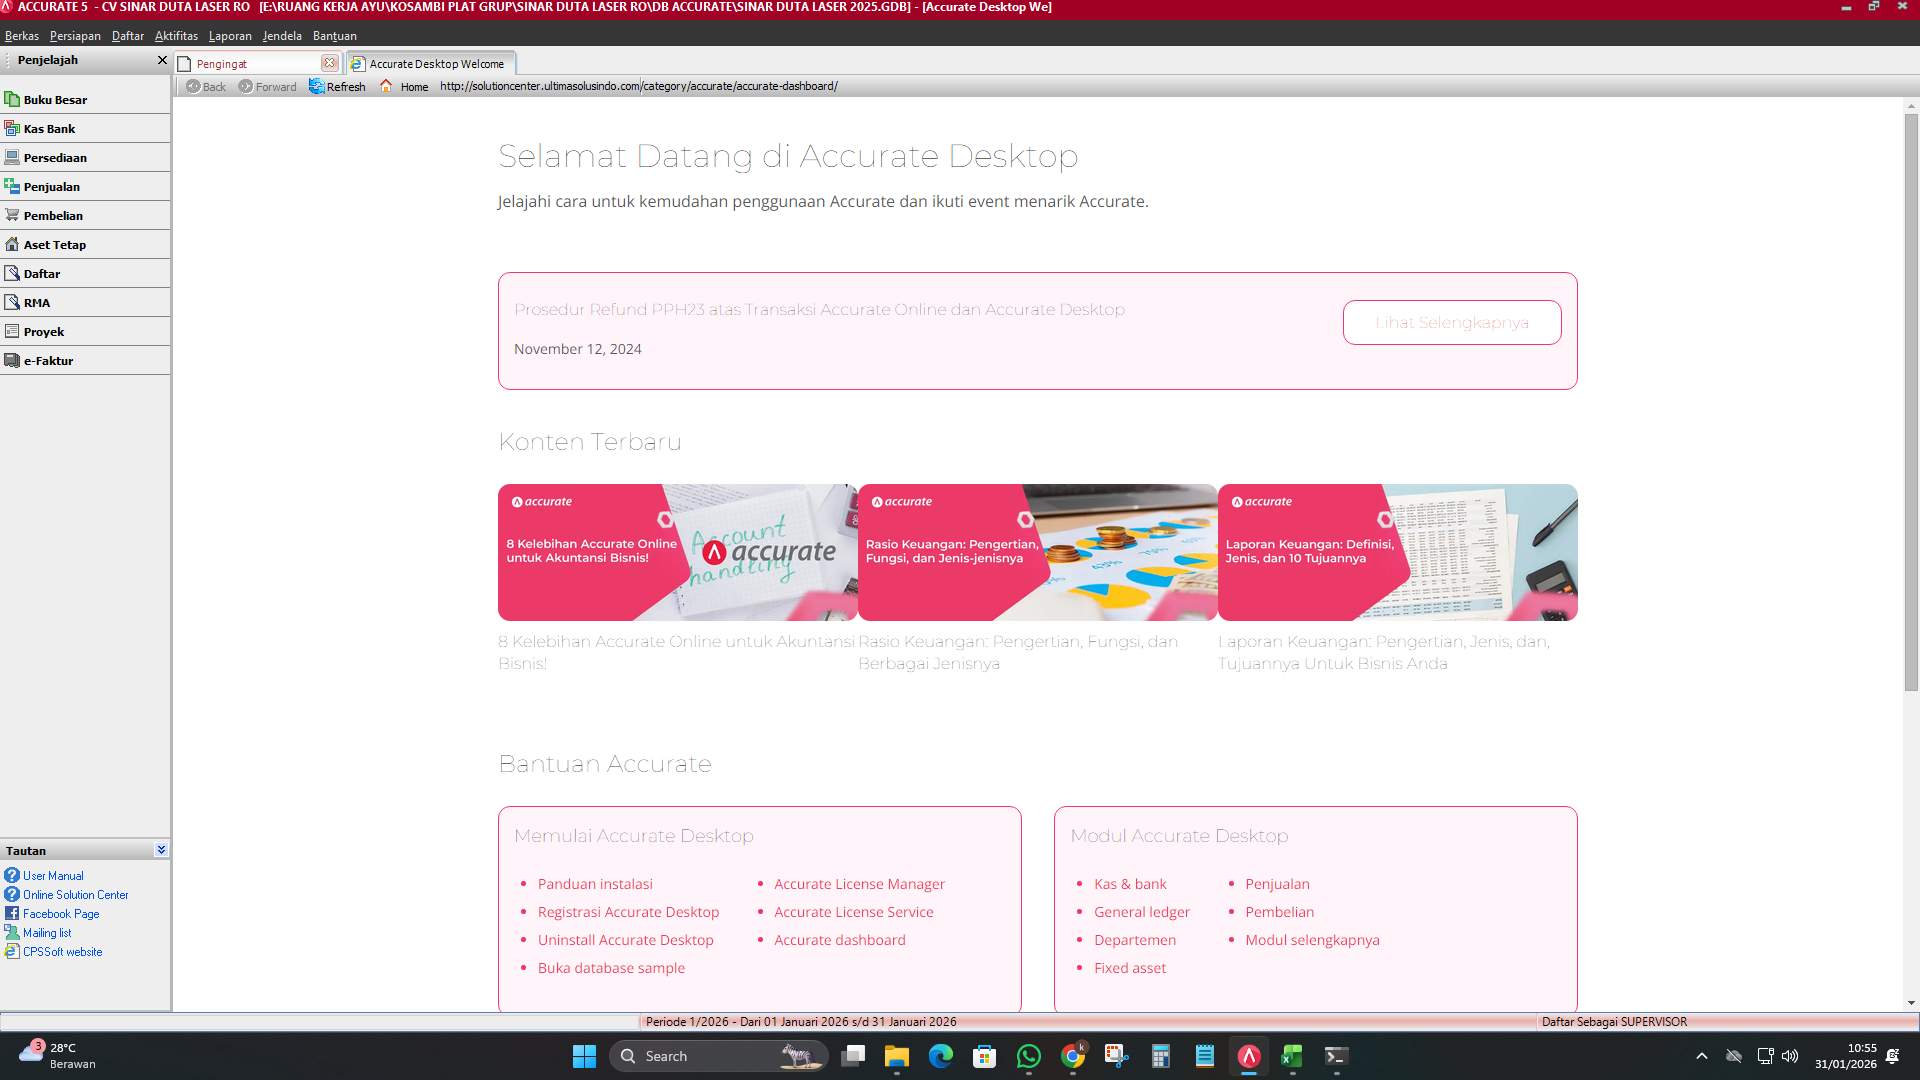
Task: Show hidden system tray icons
Action: (x=1701, y=1055)
